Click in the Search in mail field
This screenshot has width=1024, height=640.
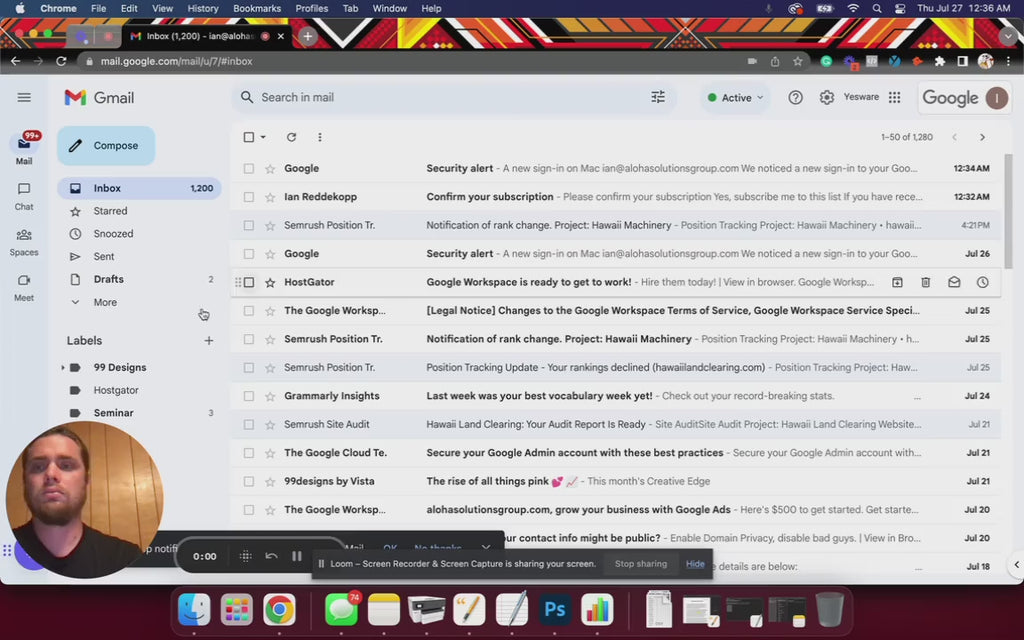pos(453,97)
